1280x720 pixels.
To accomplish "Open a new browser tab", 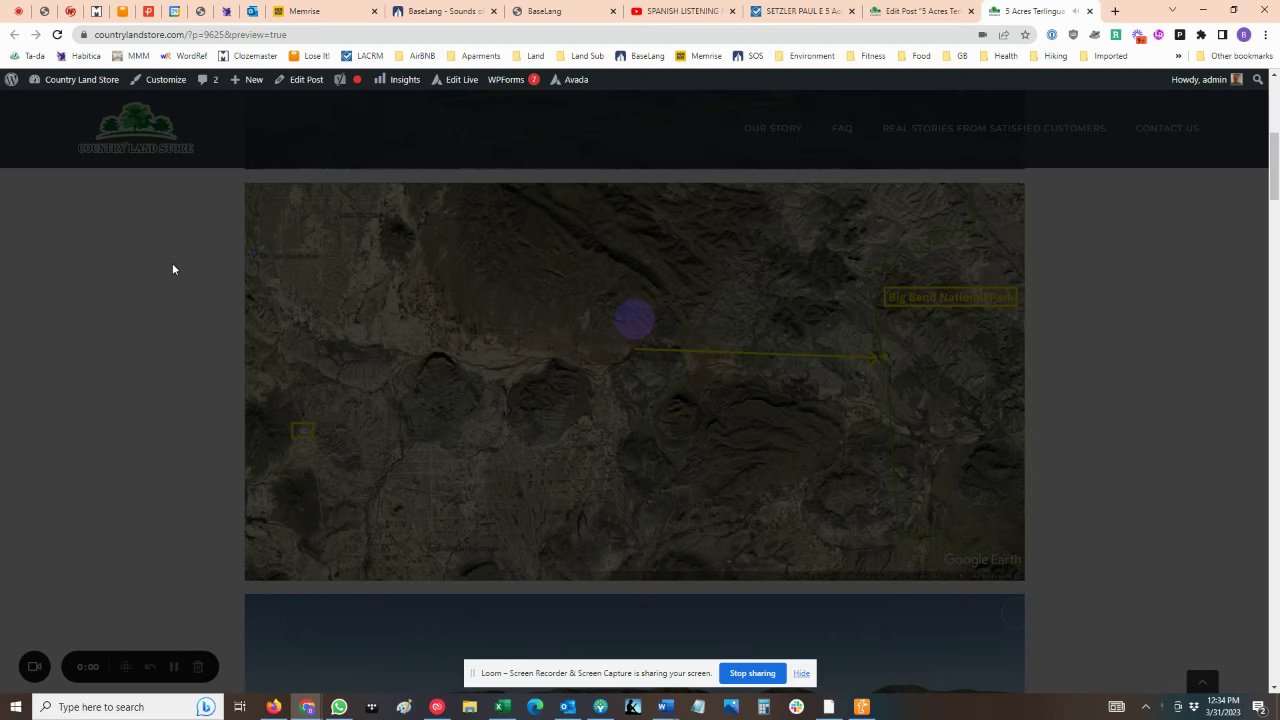I will (x=1115, y=11).
